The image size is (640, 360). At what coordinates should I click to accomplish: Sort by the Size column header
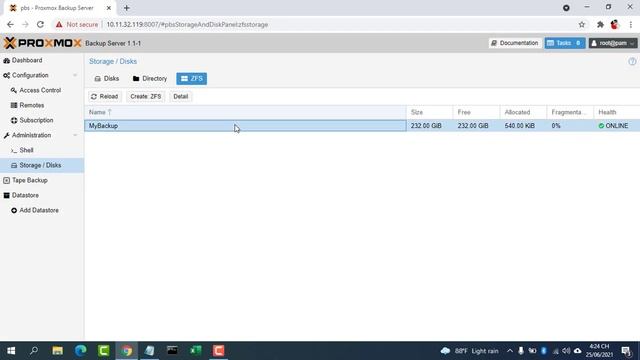coord(429,112)
